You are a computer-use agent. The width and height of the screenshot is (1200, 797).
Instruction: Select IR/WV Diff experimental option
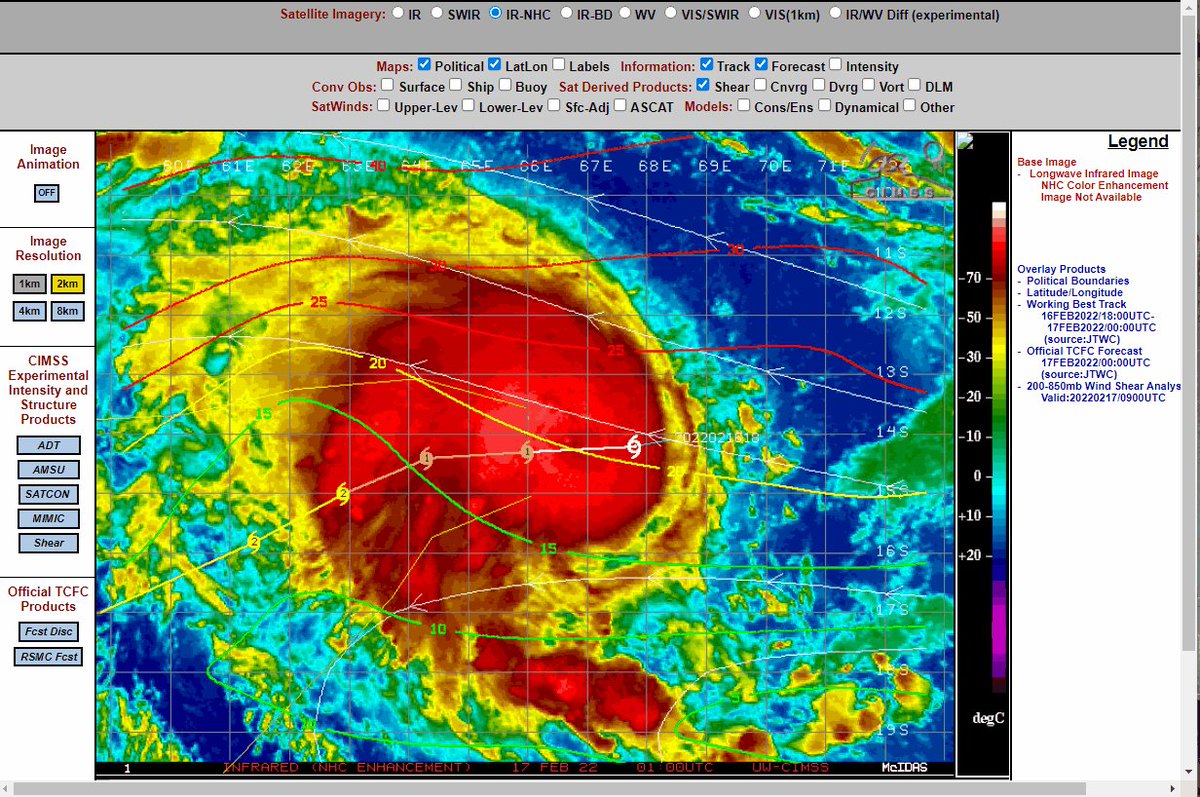coord(834,14)
